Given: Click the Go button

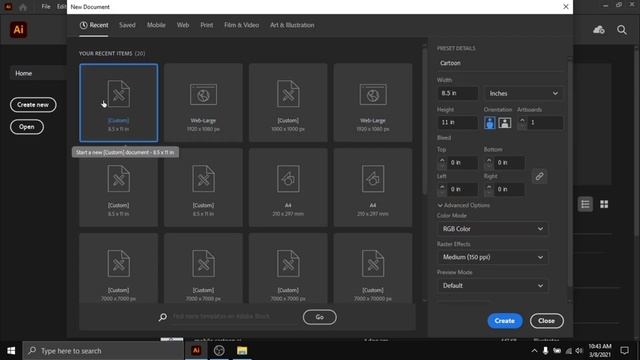Looking at the screenshot, I should pos(320,317).
